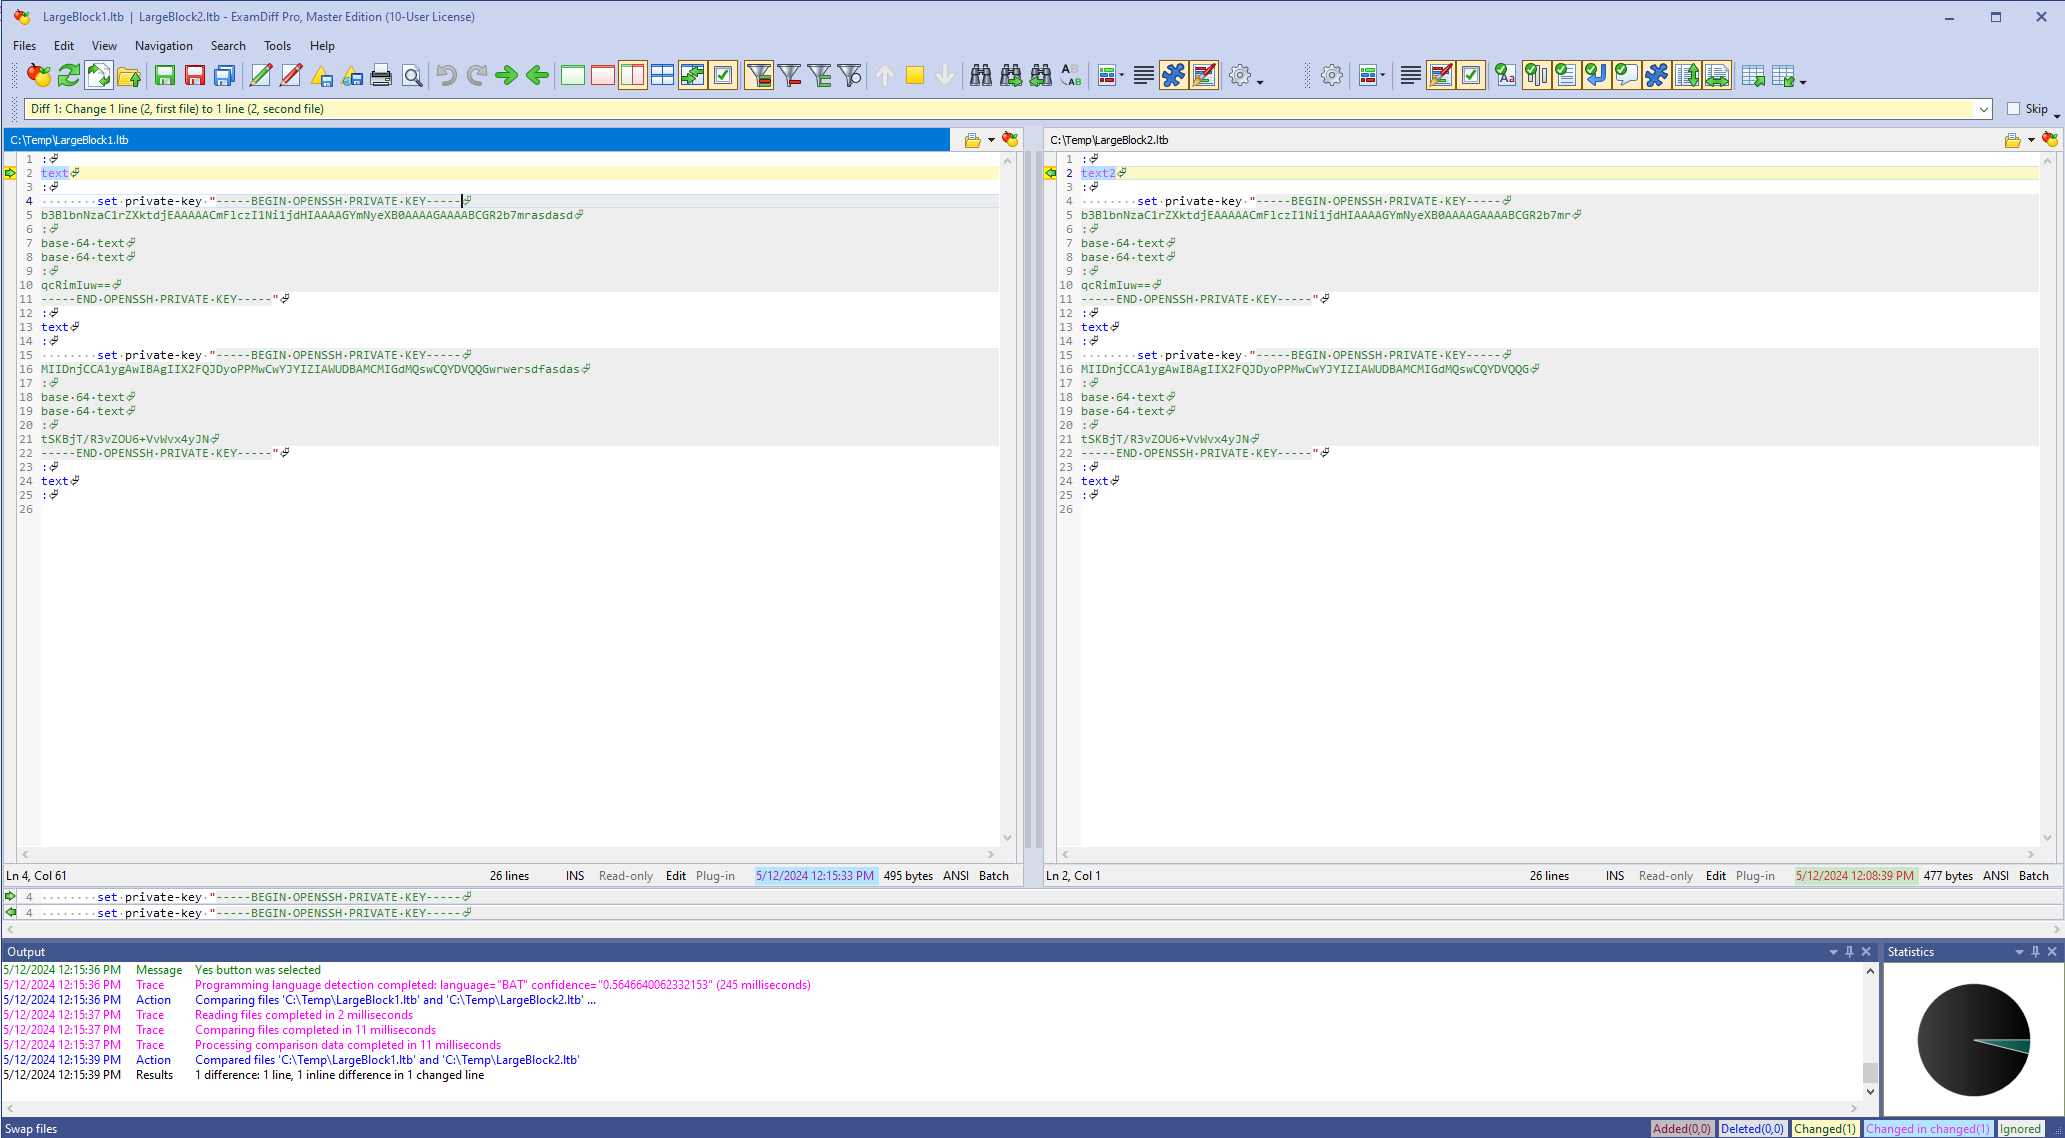Toggle the Ignore comments speech bubble

click(1626, 75)
